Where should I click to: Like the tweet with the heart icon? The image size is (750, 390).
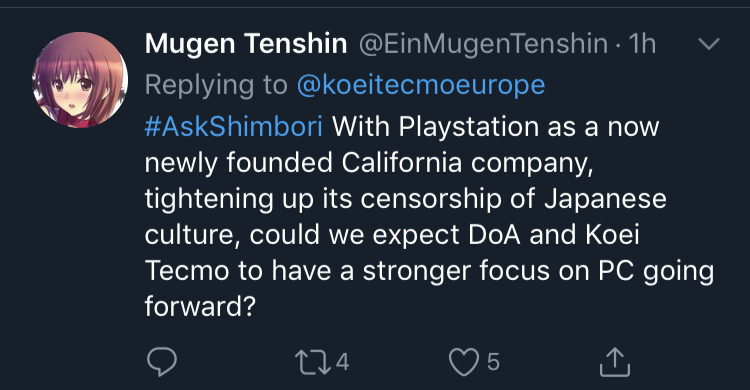463,362
